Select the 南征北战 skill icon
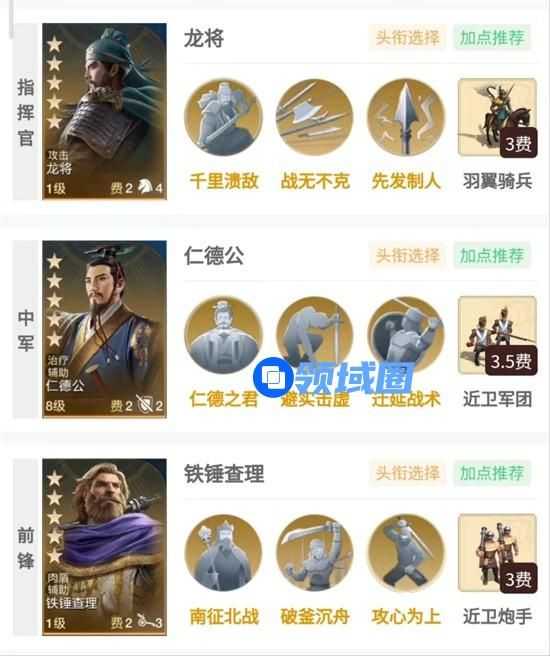 click(223, 553)
